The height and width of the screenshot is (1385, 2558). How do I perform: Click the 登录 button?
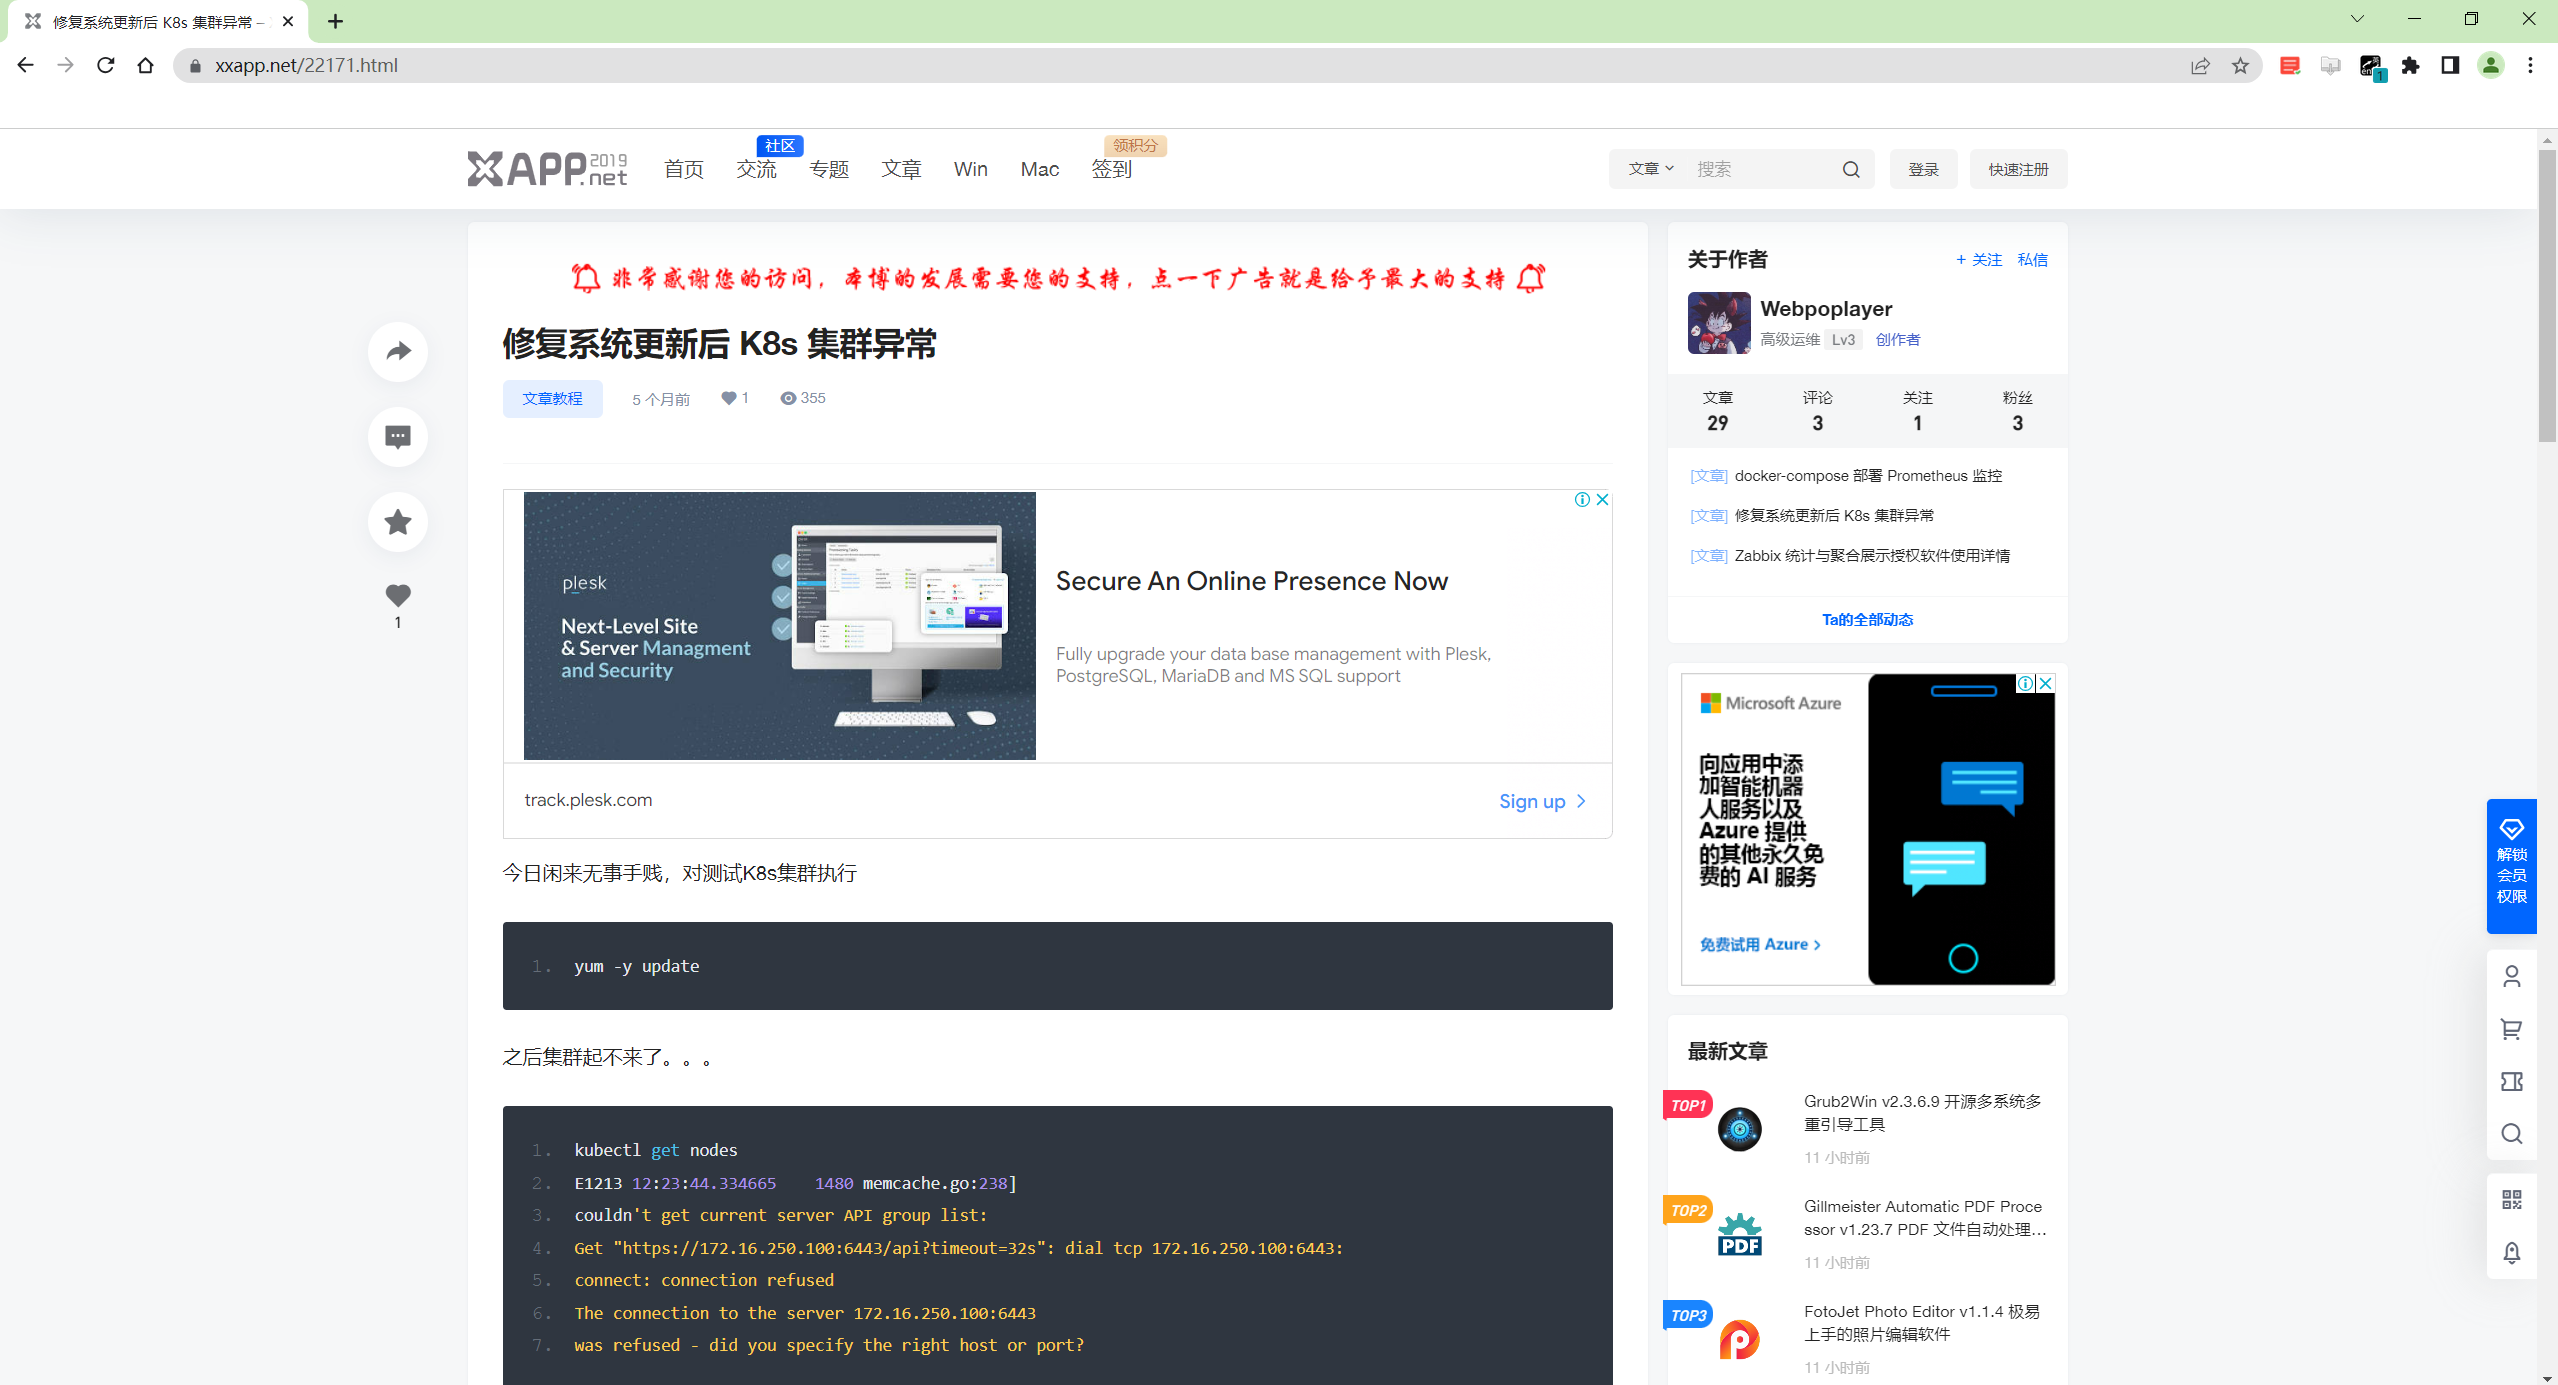pos(1923,169)
